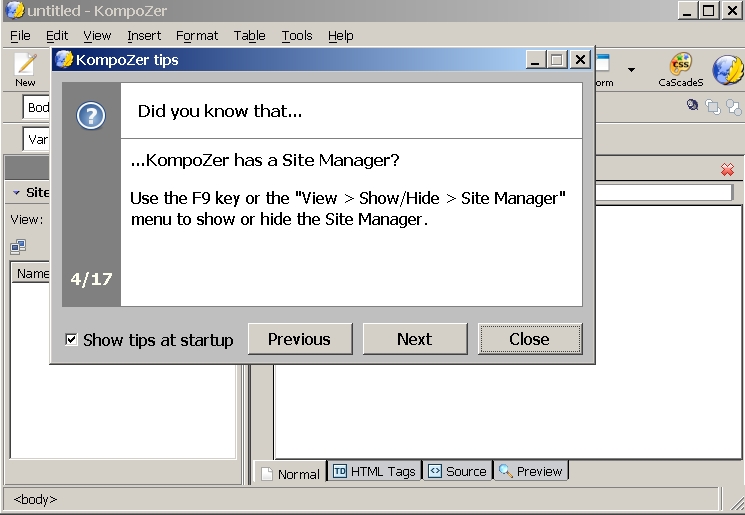Click the 'View:' label in Site Manager
Image resolution: width=745 pixels, height=515 pixels.
tap(27, 219)
